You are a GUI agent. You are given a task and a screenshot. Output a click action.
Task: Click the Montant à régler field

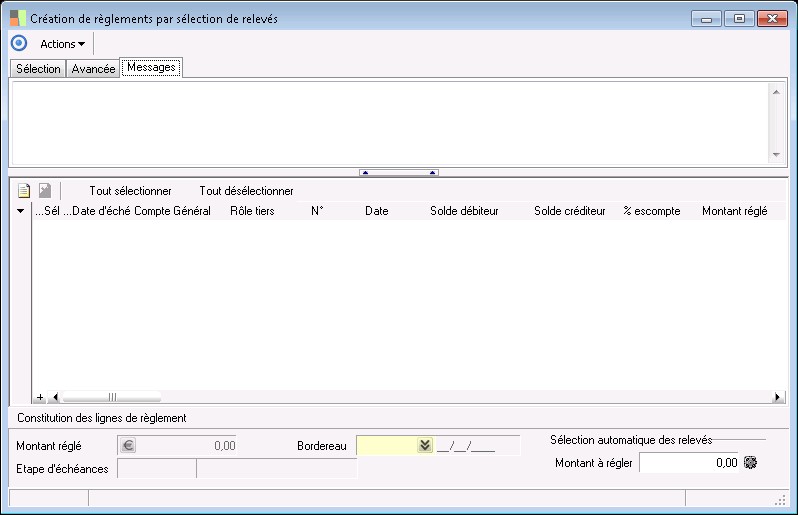coord(690,463)
